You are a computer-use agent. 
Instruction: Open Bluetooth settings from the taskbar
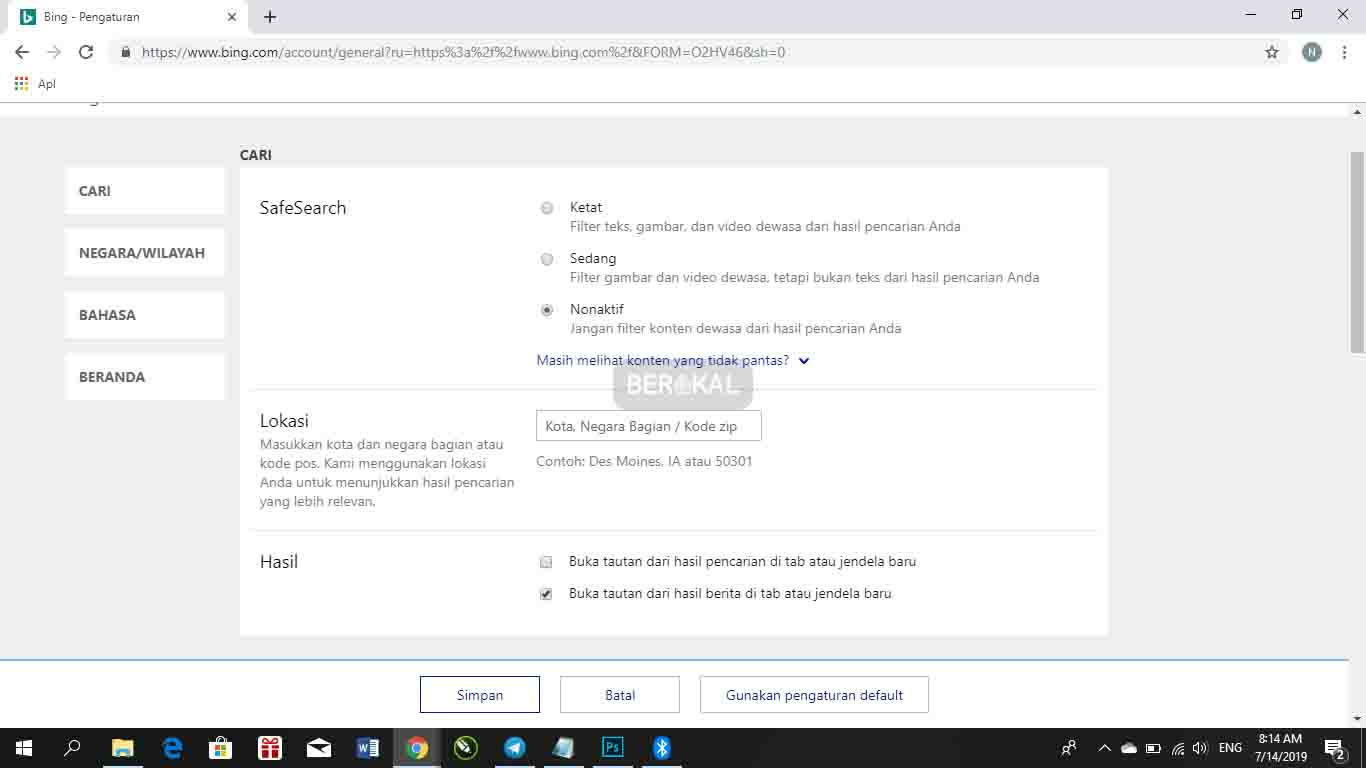[x=661, y=747]
